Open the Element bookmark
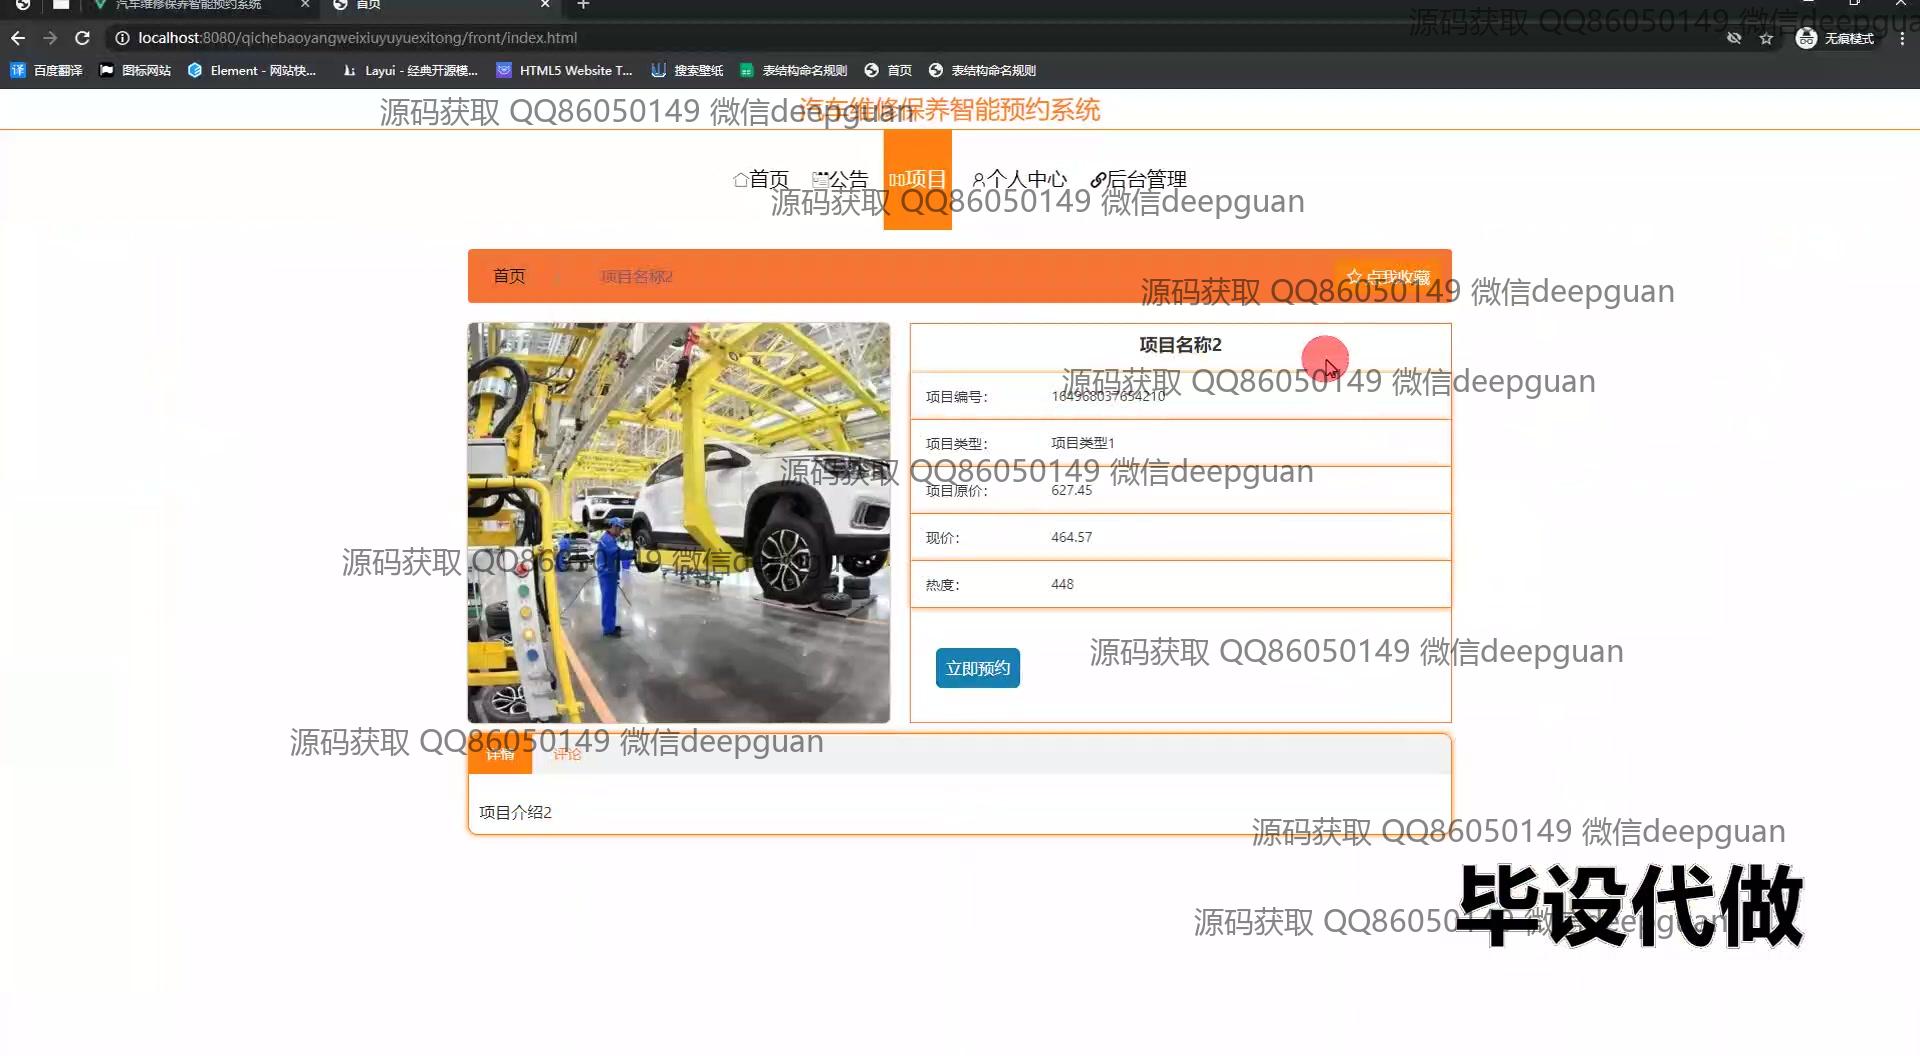The image size is (1920, 1056). click(x=252, y=70)
